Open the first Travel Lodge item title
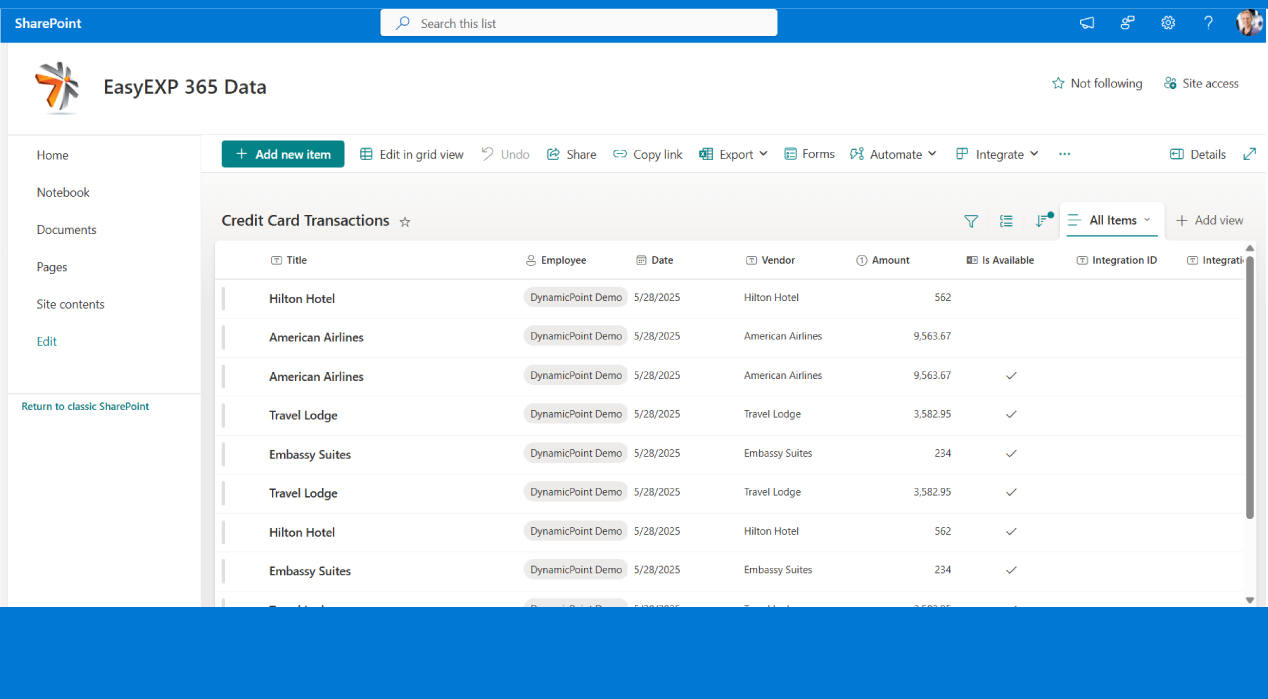The height and width of the screenshot is (699, 1268). pos(303,415)
